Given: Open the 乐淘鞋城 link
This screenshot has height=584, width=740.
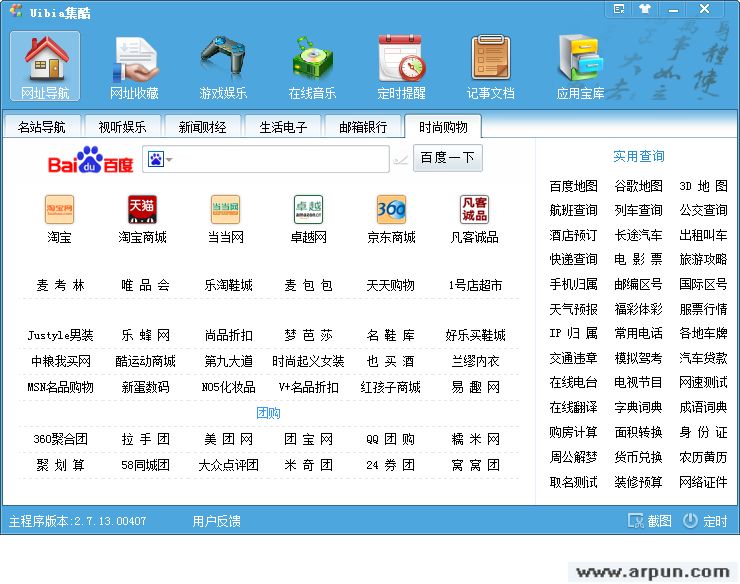Looking at the screenshot, I should [x=228, y=285].
